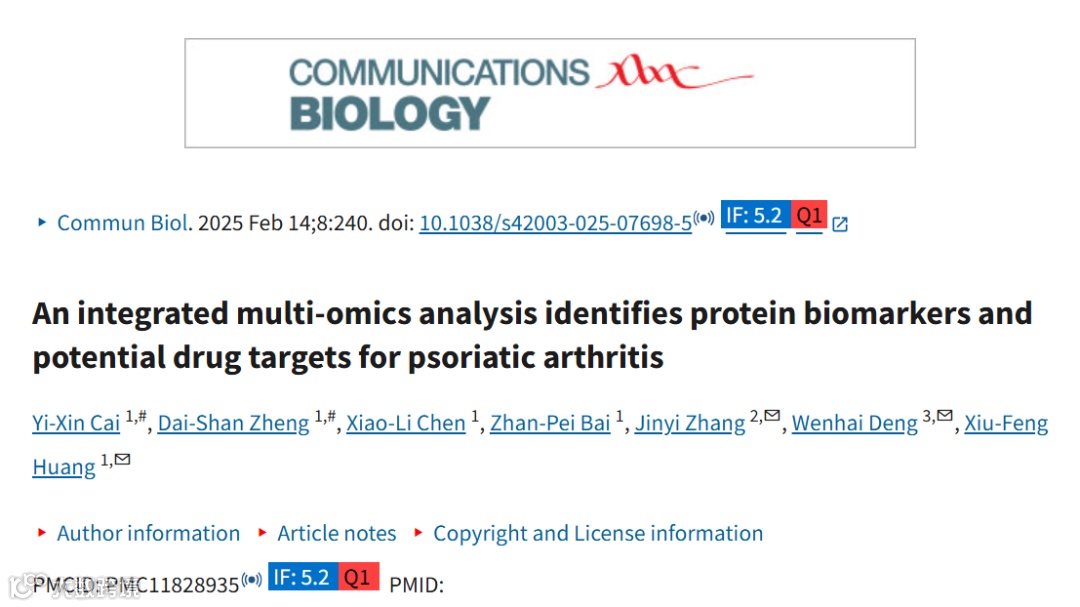Click the IF: 5.2 badge near DOI

point(756,214)
